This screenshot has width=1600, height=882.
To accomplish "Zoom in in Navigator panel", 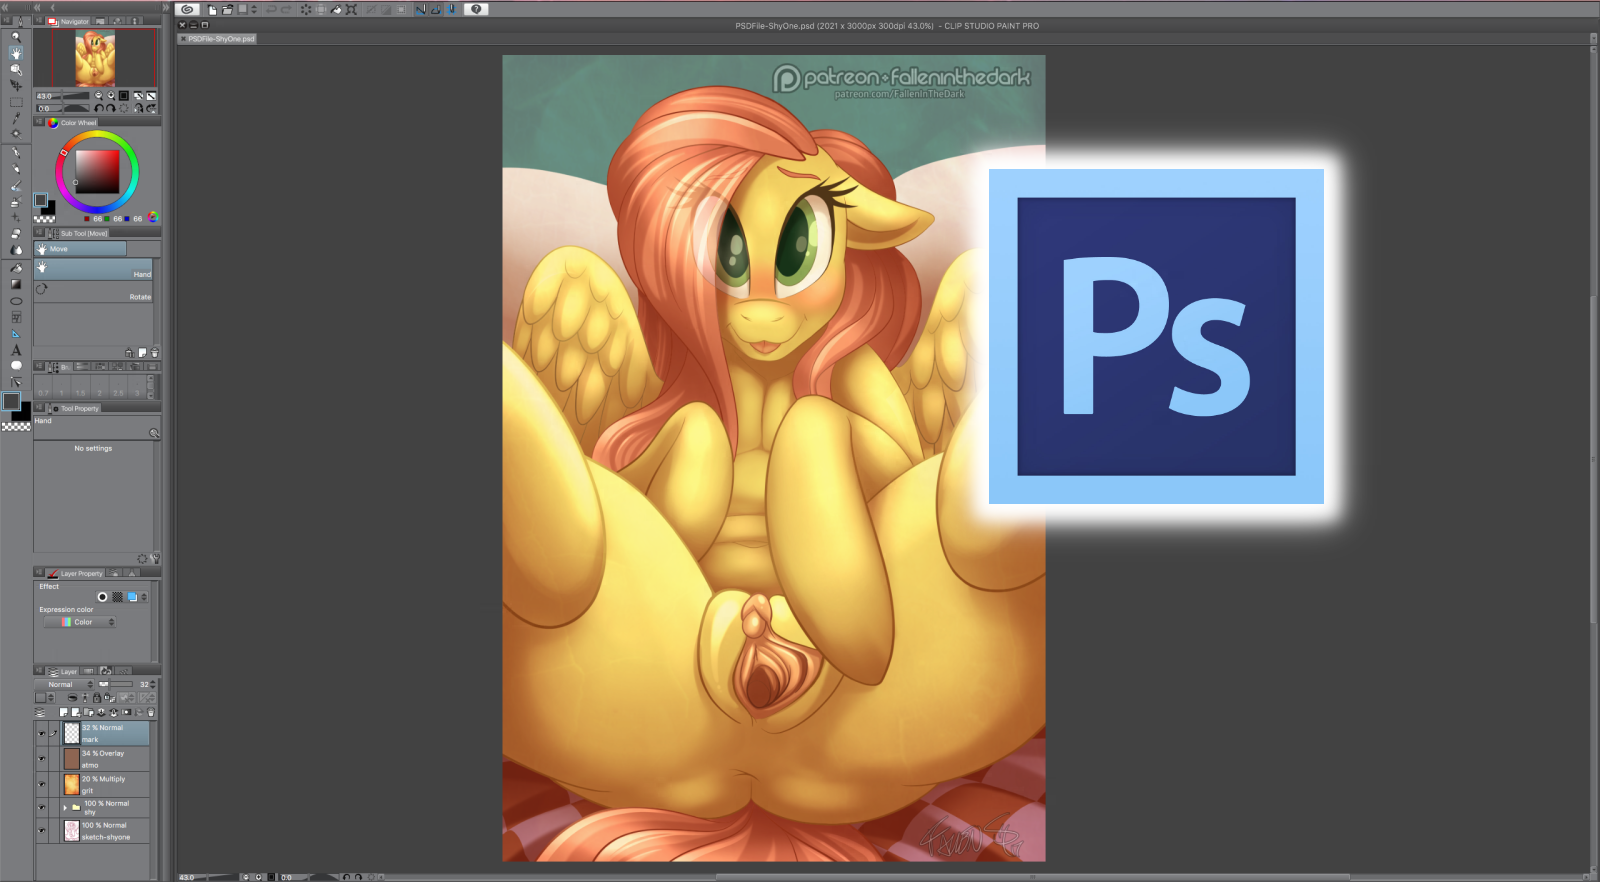I will click(x=111, y=96).
